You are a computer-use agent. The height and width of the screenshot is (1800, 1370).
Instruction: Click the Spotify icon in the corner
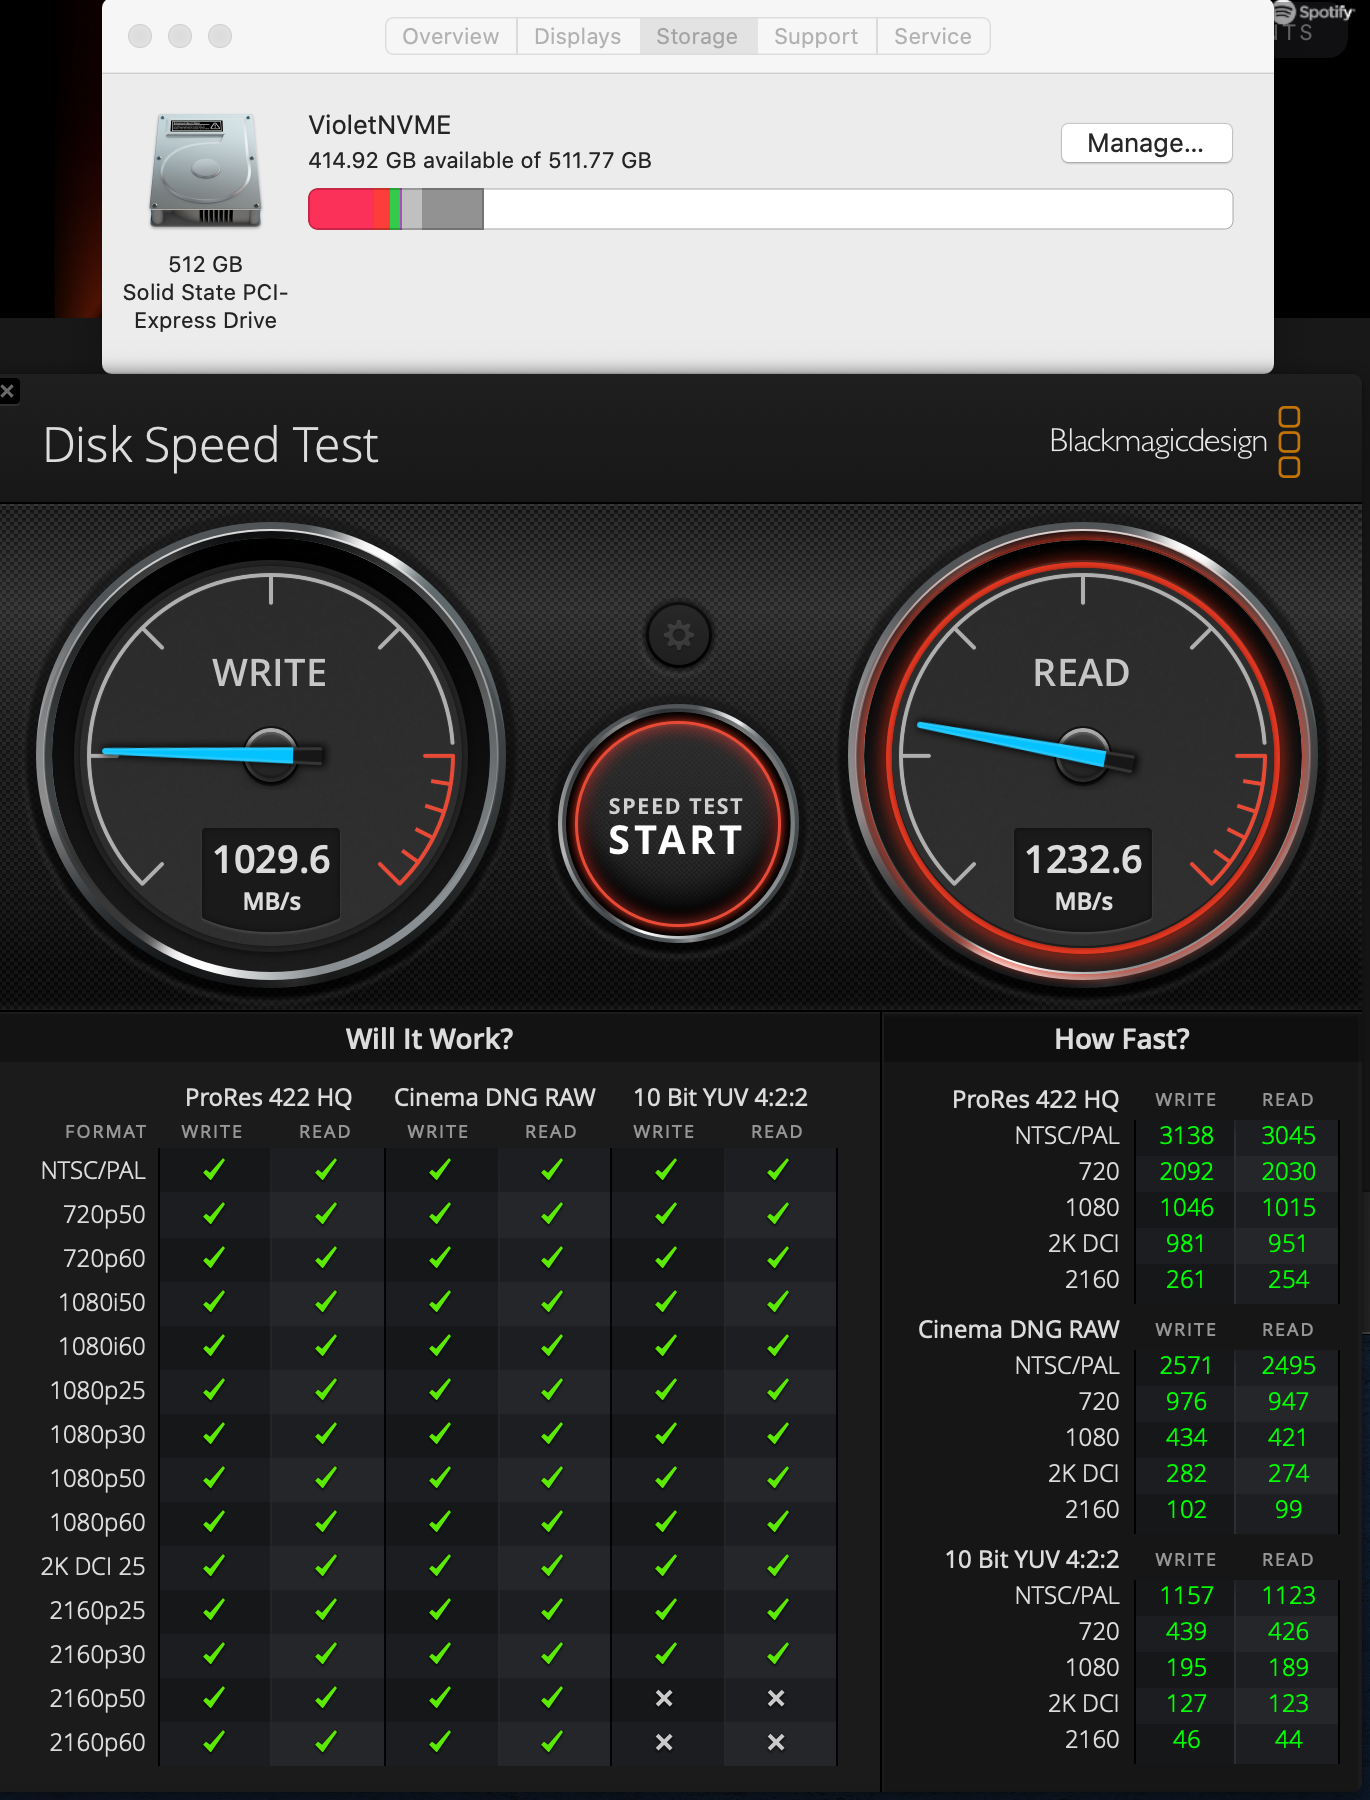[x=1285, y=13]
